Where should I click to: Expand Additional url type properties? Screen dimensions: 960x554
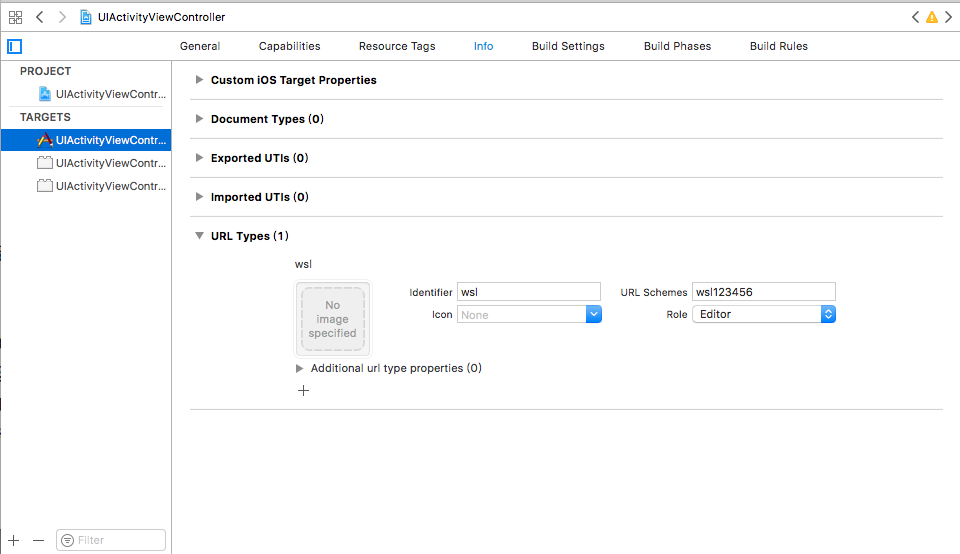point(299,369)
